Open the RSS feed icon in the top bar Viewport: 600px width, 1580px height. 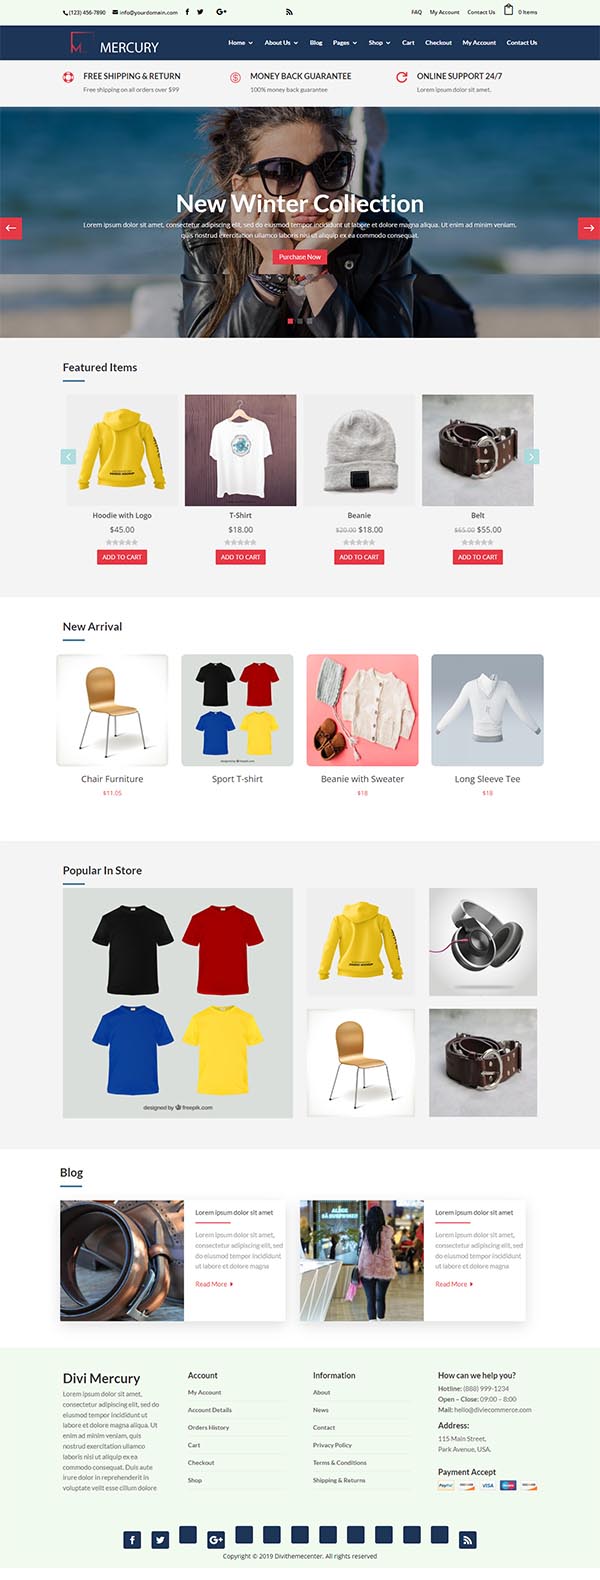(289, 12)
